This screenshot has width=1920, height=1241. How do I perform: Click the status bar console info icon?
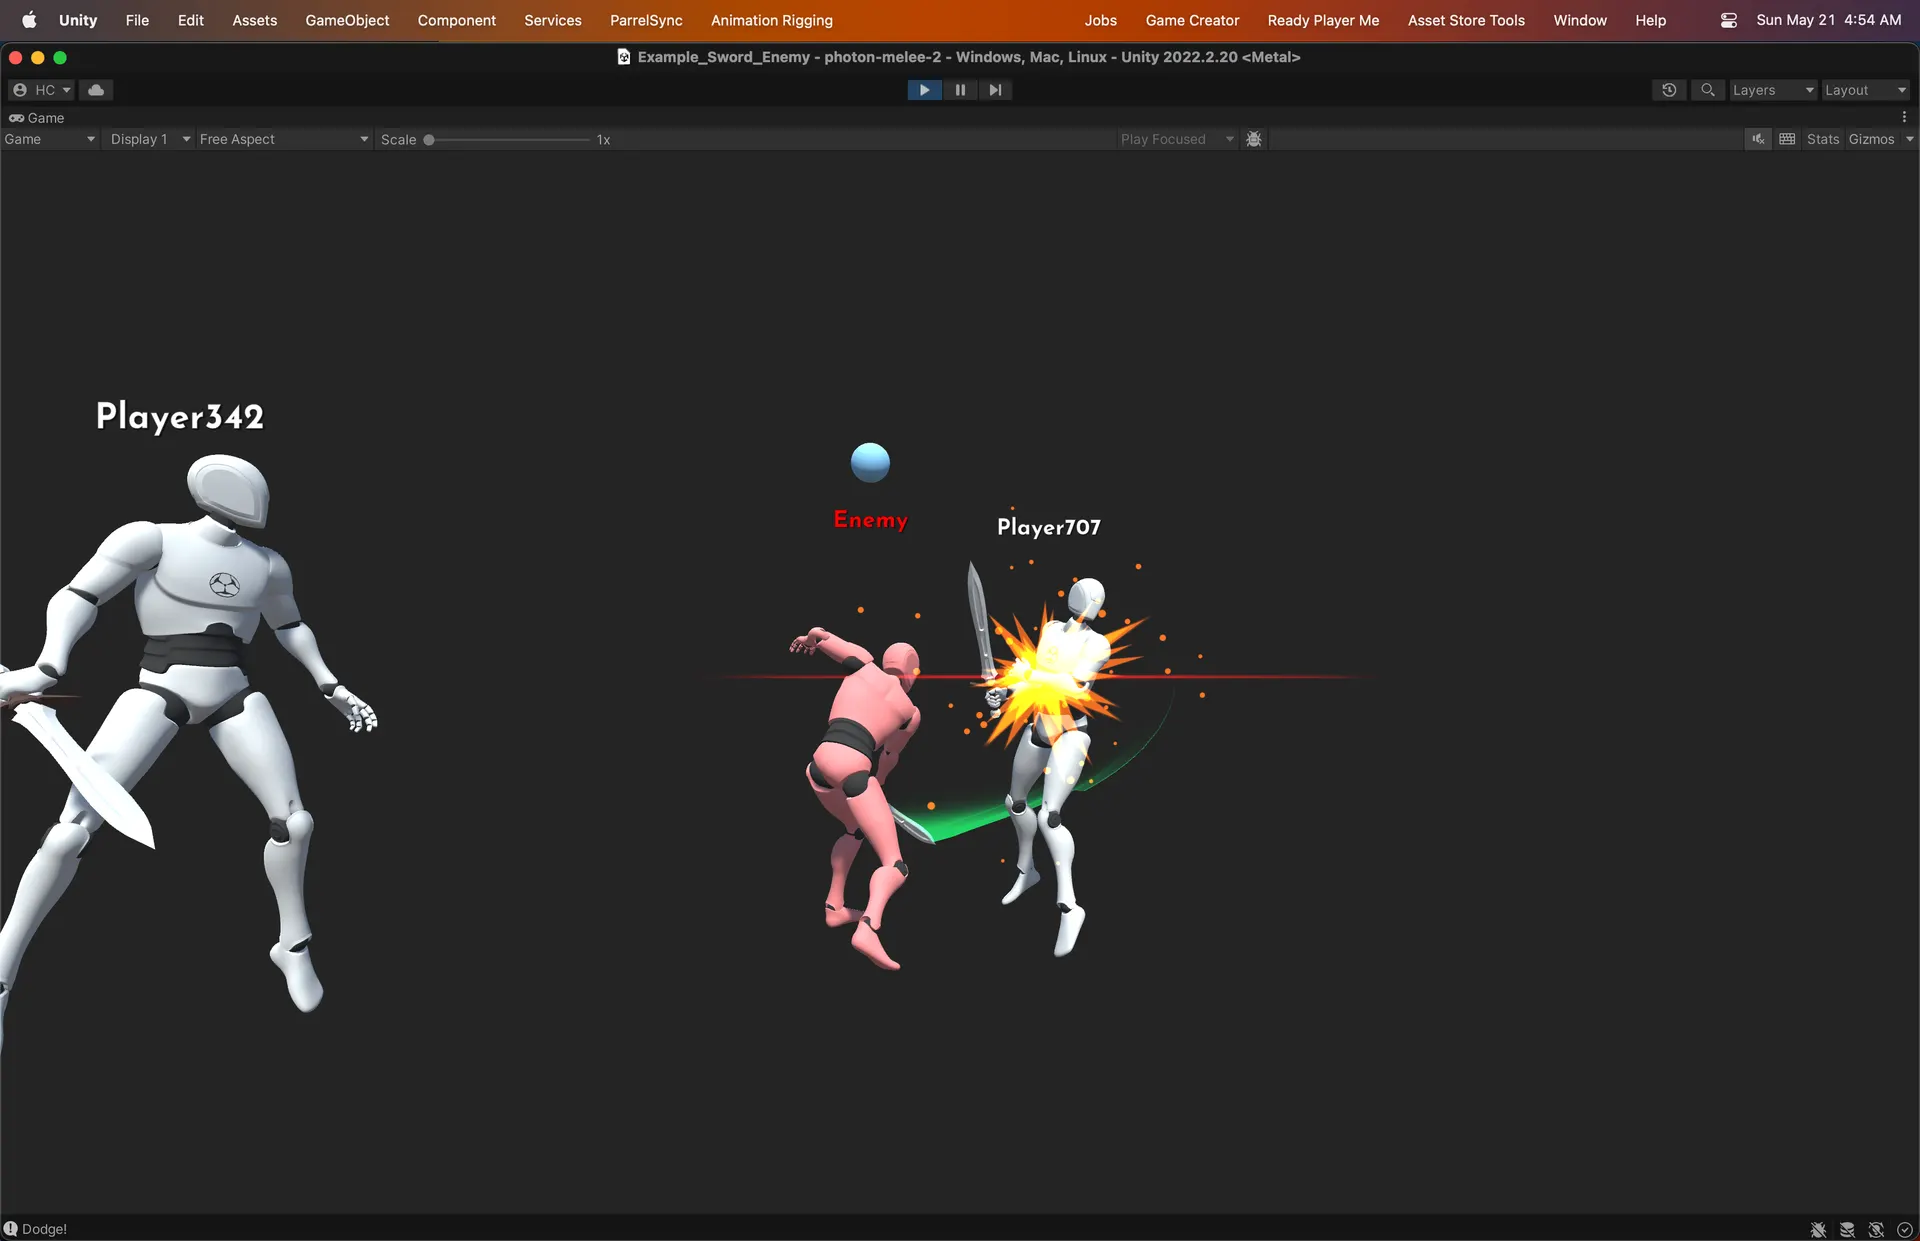(11, 1229)
